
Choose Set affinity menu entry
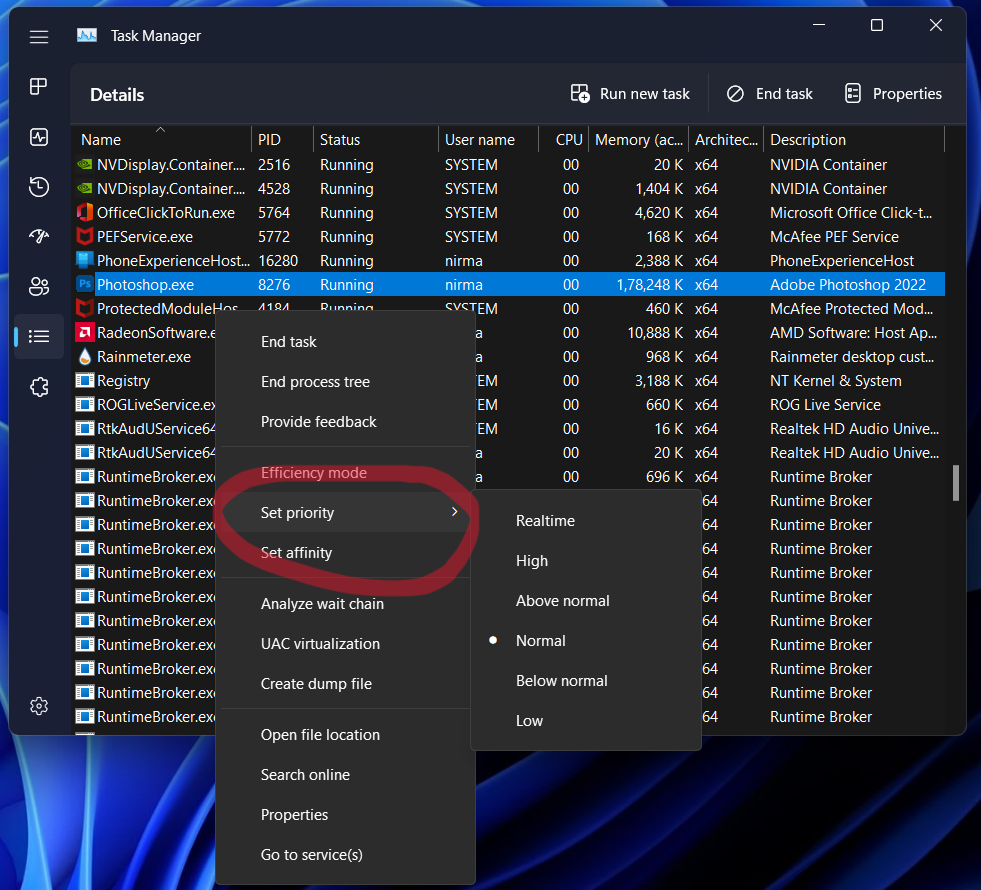point(345,552)
